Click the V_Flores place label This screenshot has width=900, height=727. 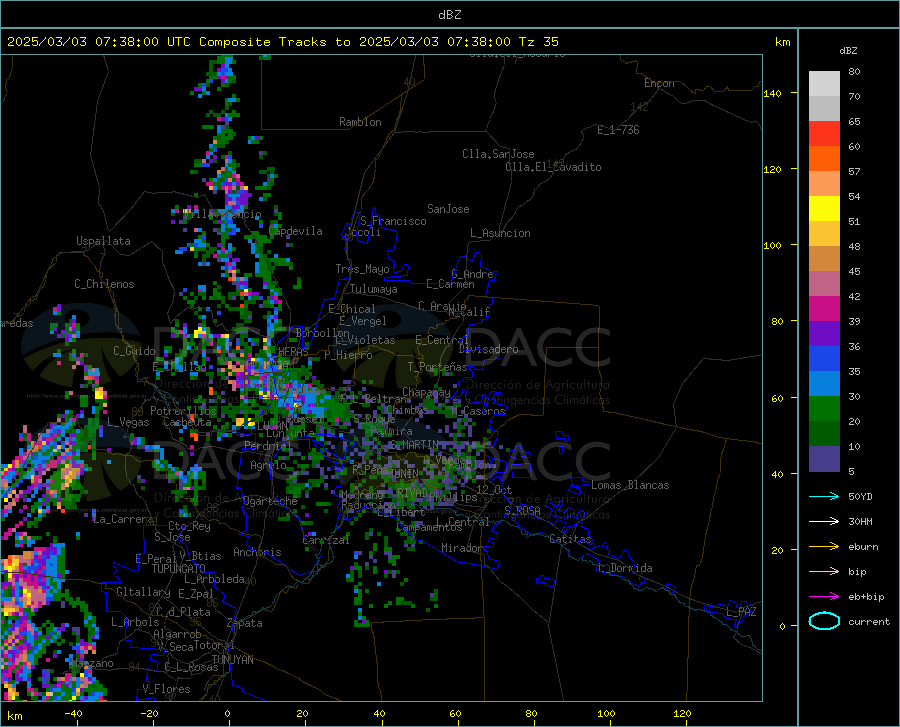coord(166,689)
